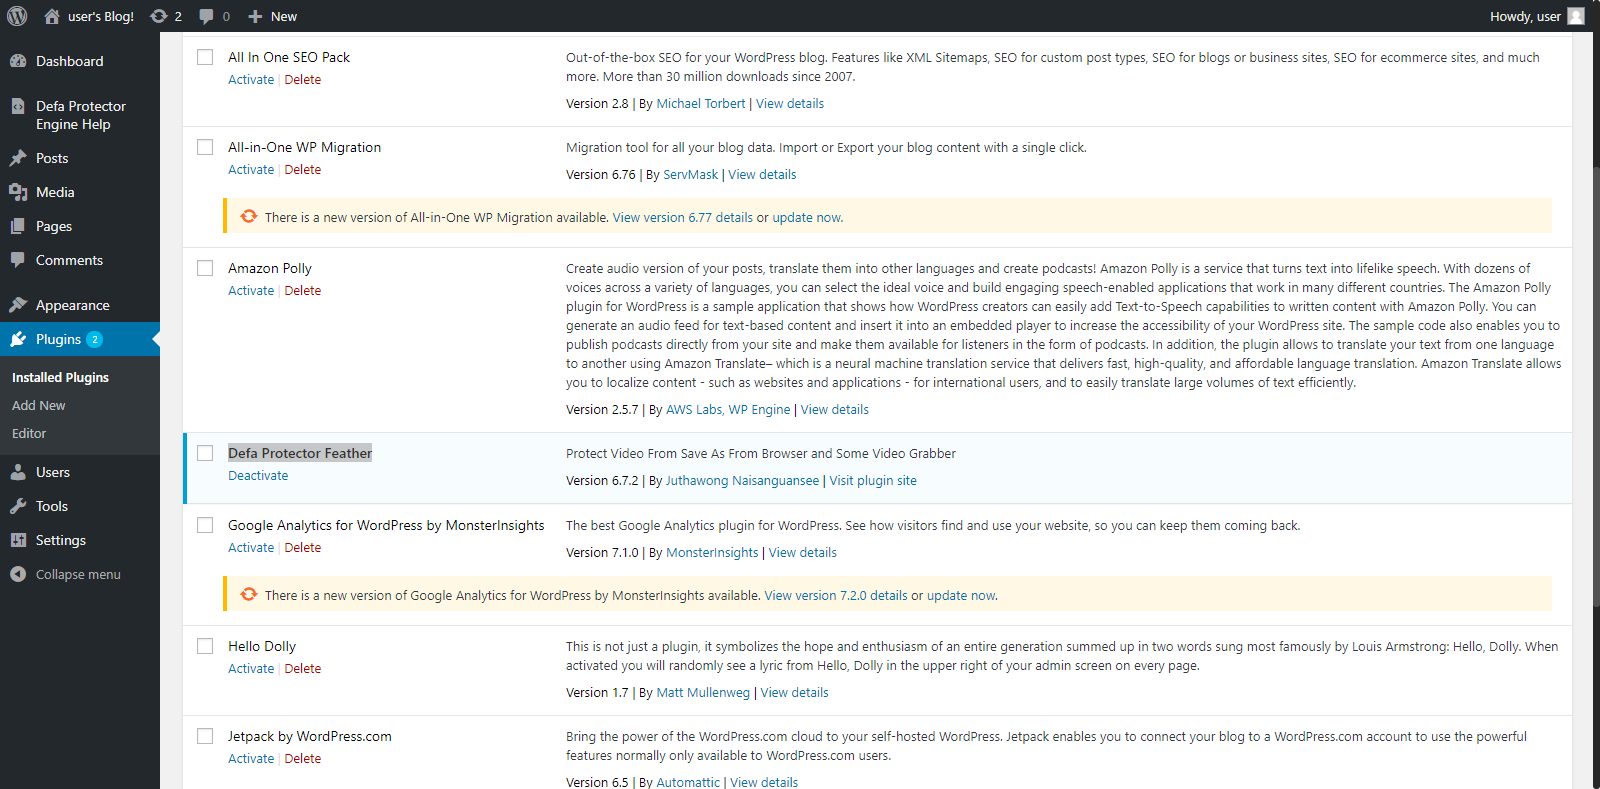Open the Settings menu

click(61, 540)
